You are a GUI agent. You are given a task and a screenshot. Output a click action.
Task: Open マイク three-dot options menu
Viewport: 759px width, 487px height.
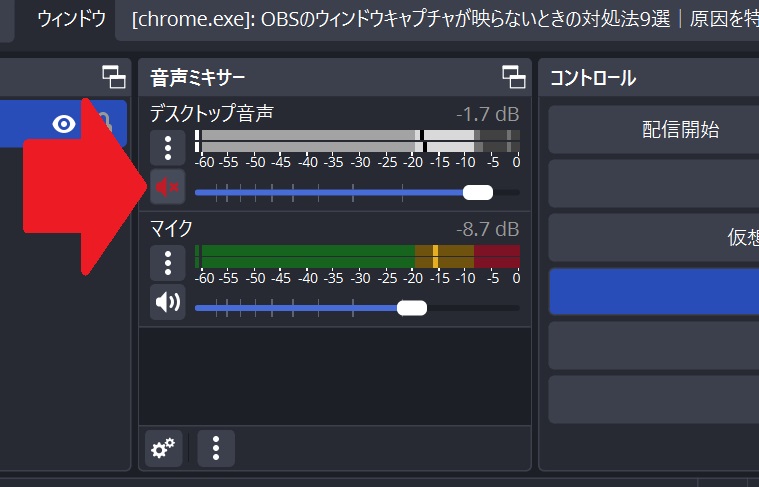pos(167,263)
